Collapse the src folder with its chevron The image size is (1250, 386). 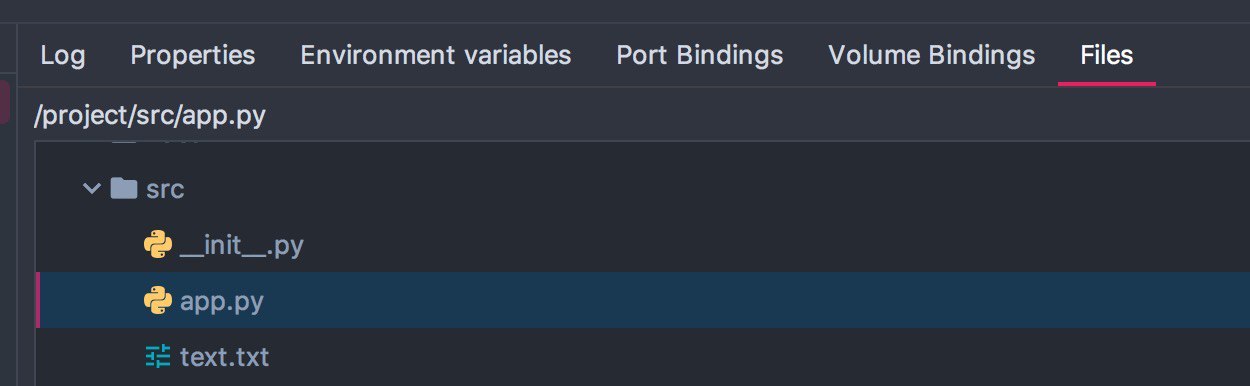[93, 188]
